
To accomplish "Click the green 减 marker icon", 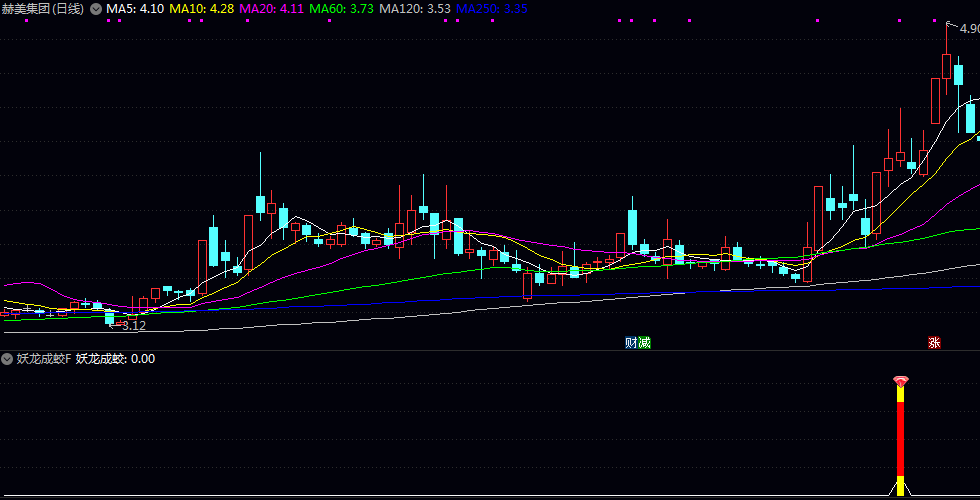I will click(x=644, y=342).
